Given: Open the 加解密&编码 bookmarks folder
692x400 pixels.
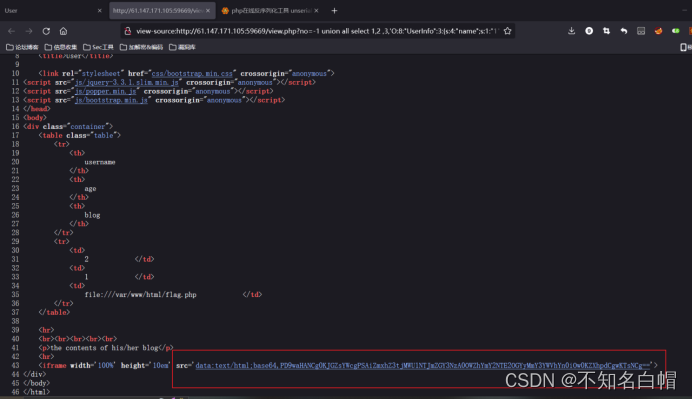Looking at the screenshot, I should (142, 47).
